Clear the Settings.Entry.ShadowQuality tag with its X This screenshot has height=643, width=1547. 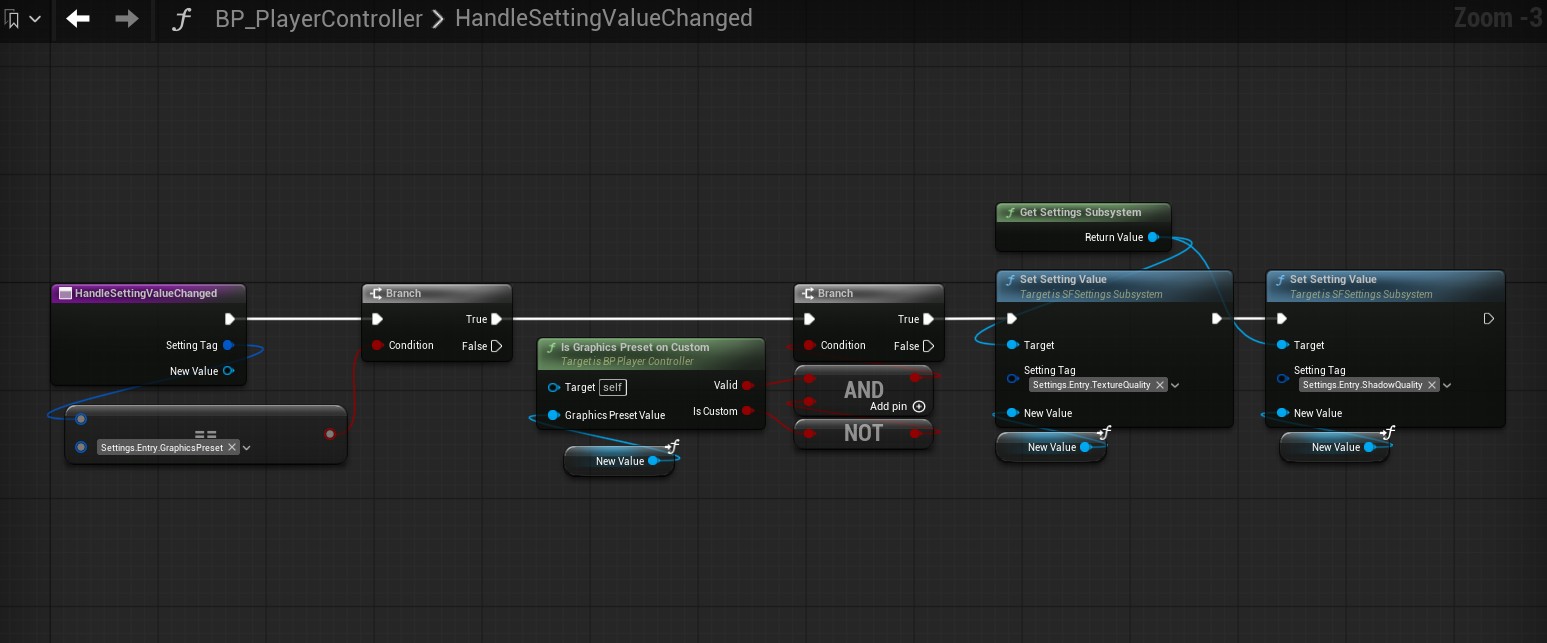[1432, 385]
